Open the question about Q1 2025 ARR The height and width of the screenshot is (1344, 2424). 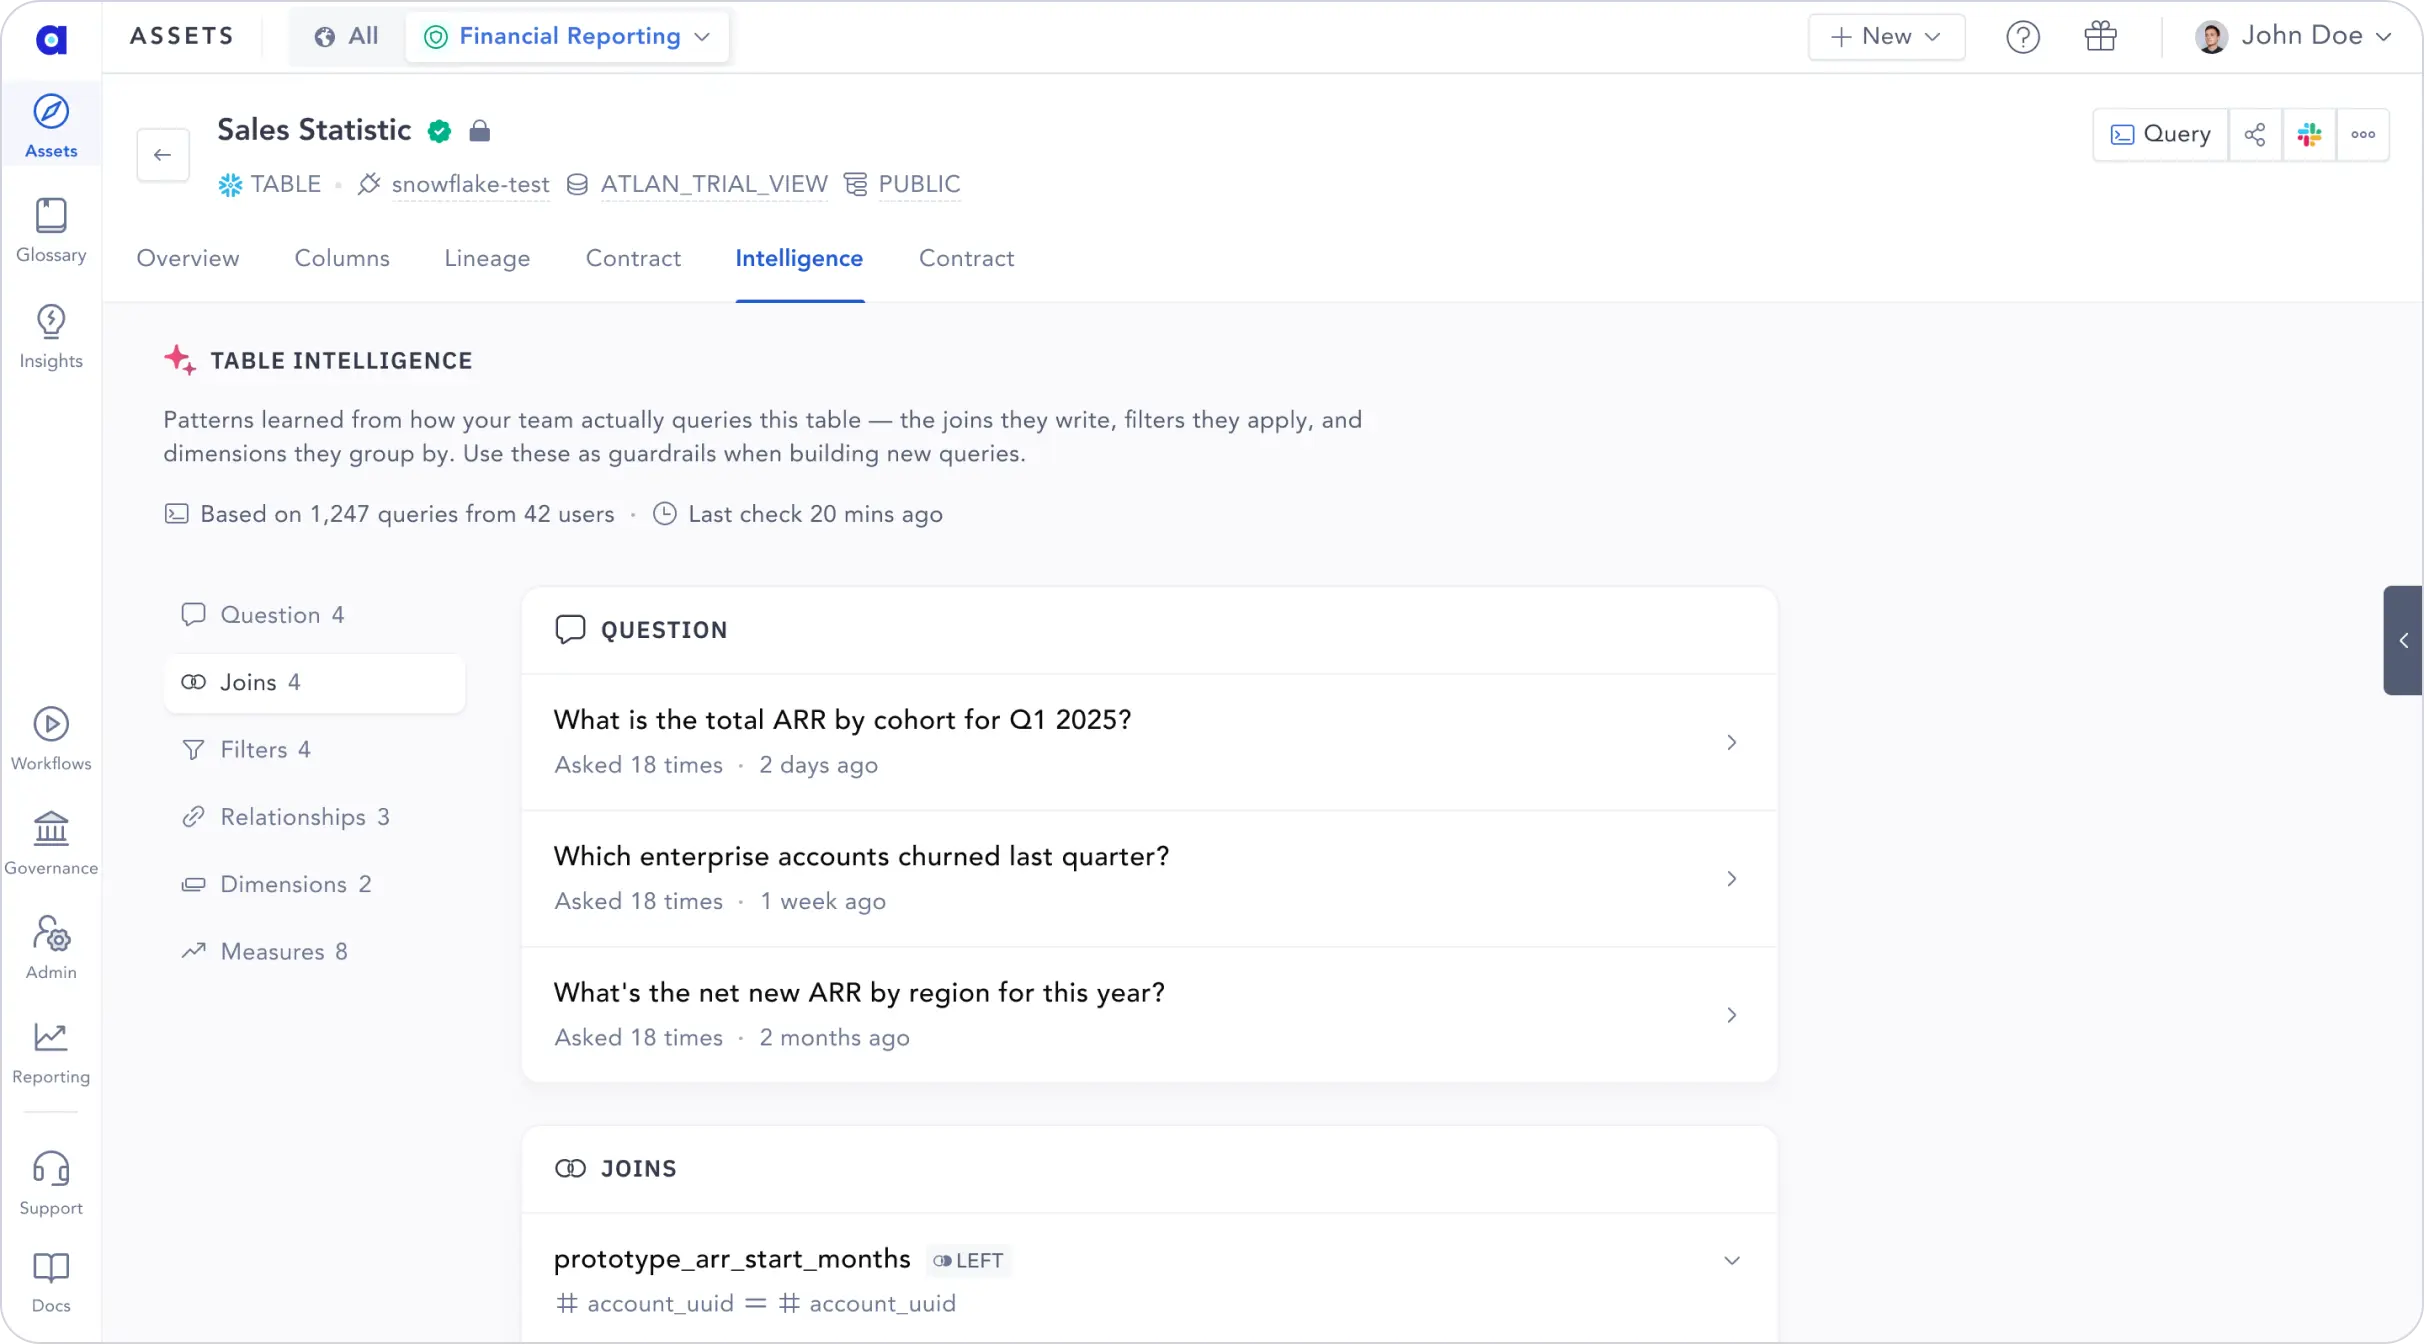(843, 719)
